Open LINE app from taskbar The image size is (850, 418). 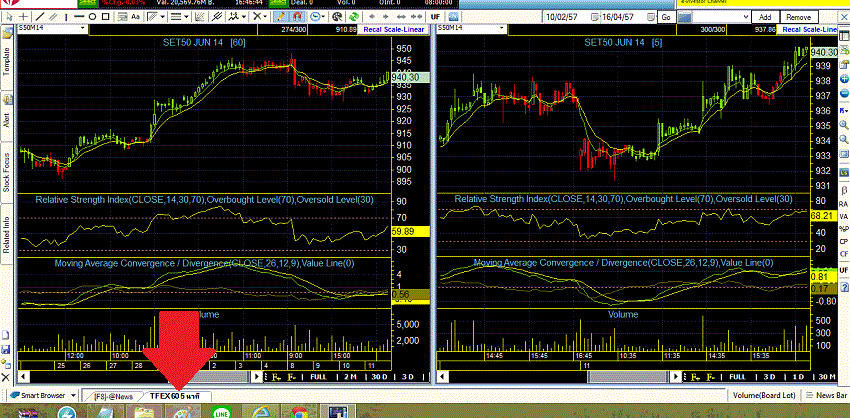pos(221,413)
